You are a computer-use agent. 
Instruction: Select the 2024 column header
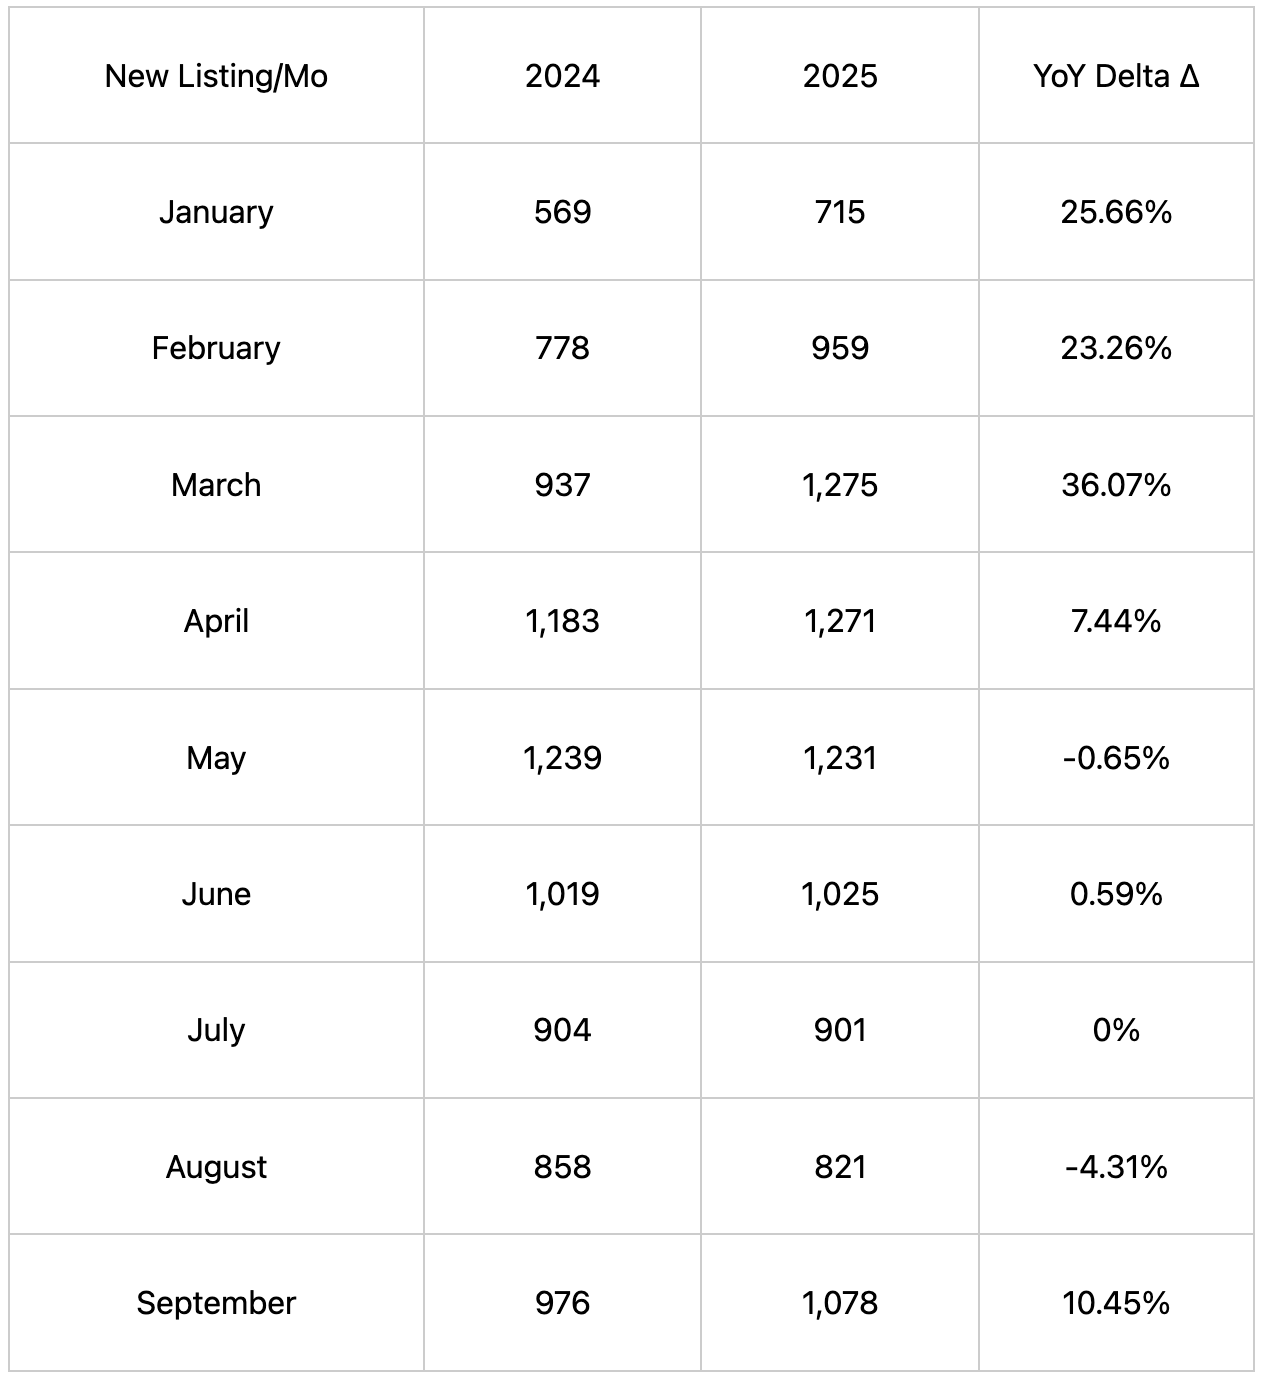pos(562,76)
